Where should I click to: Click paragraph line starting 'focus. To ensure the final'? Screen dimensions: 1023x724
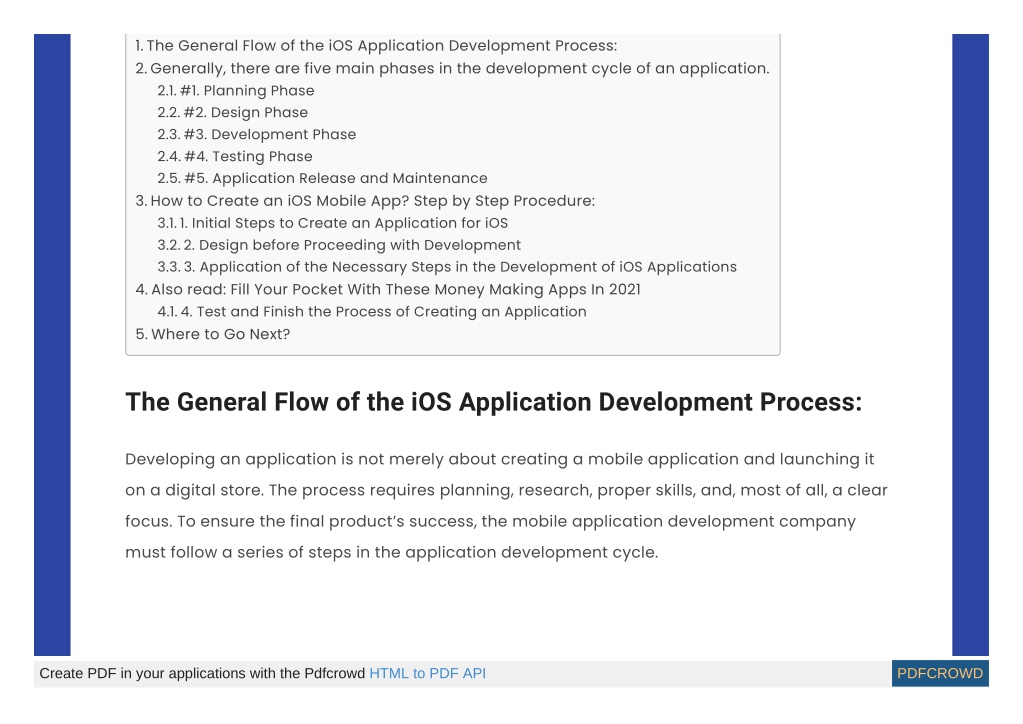[x=491, y=521]
